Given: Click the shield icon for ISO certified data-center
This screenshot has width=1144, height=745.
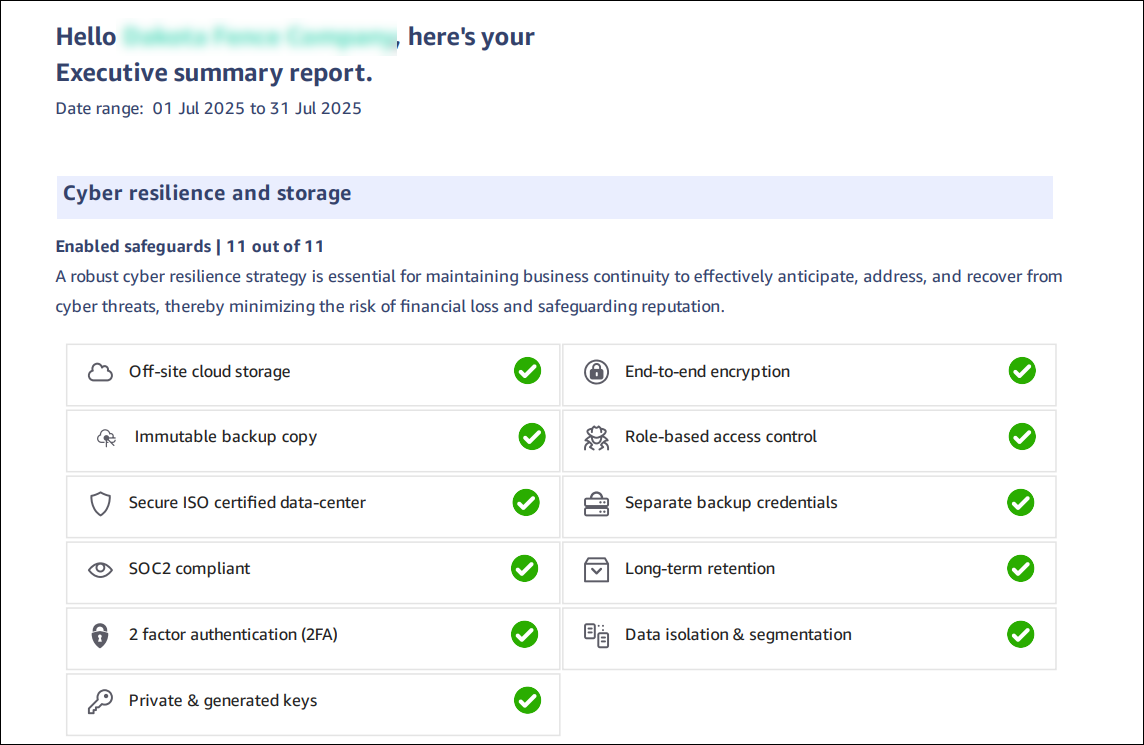Looking at the screenshot, I should [x=100, y=503].
